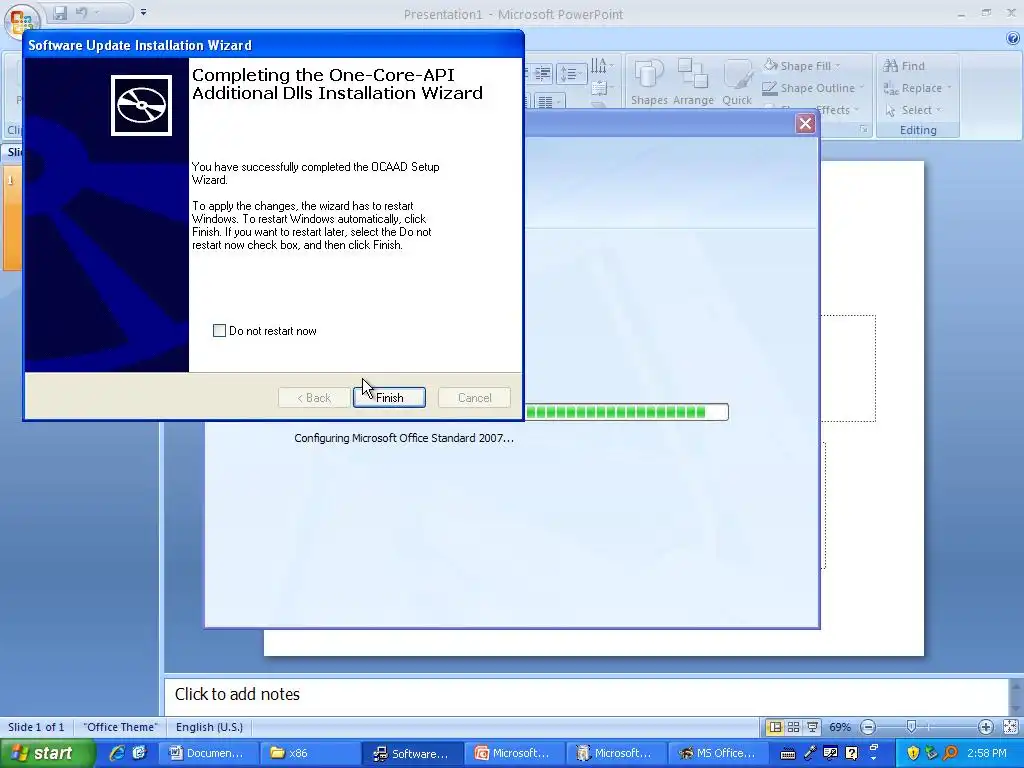Open the Drawing group dialog launcher
Viewport: 1024px width, 768px height.
863,129
